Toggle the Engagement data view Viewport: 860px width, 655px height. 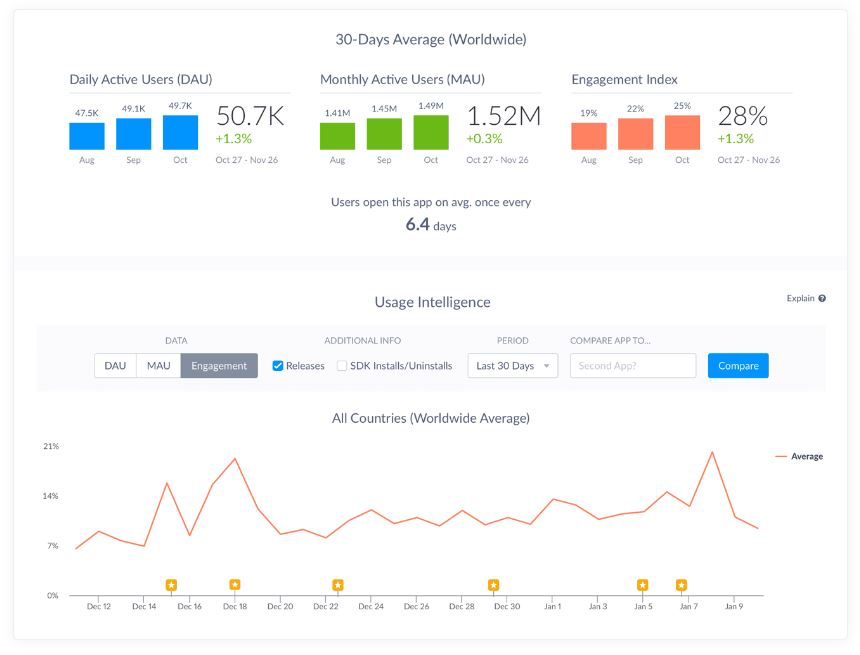coord(219,365)
